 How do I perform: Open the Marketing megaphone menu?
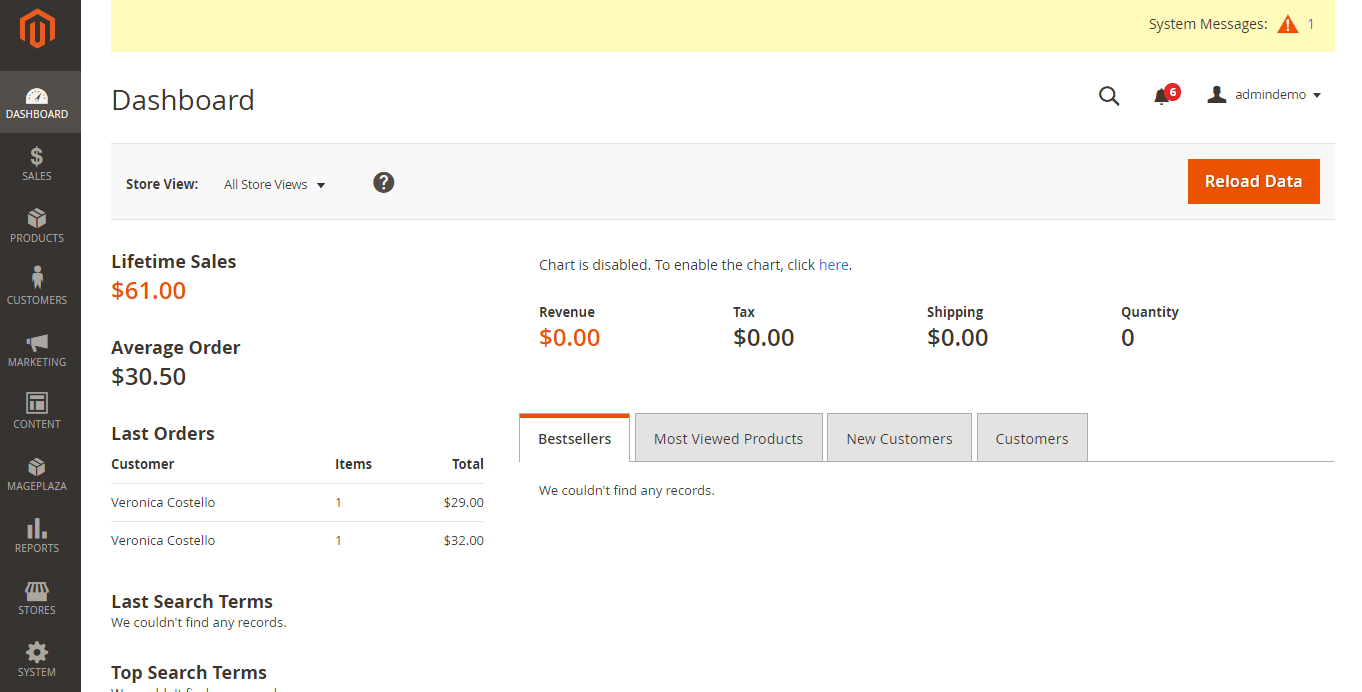37,350
